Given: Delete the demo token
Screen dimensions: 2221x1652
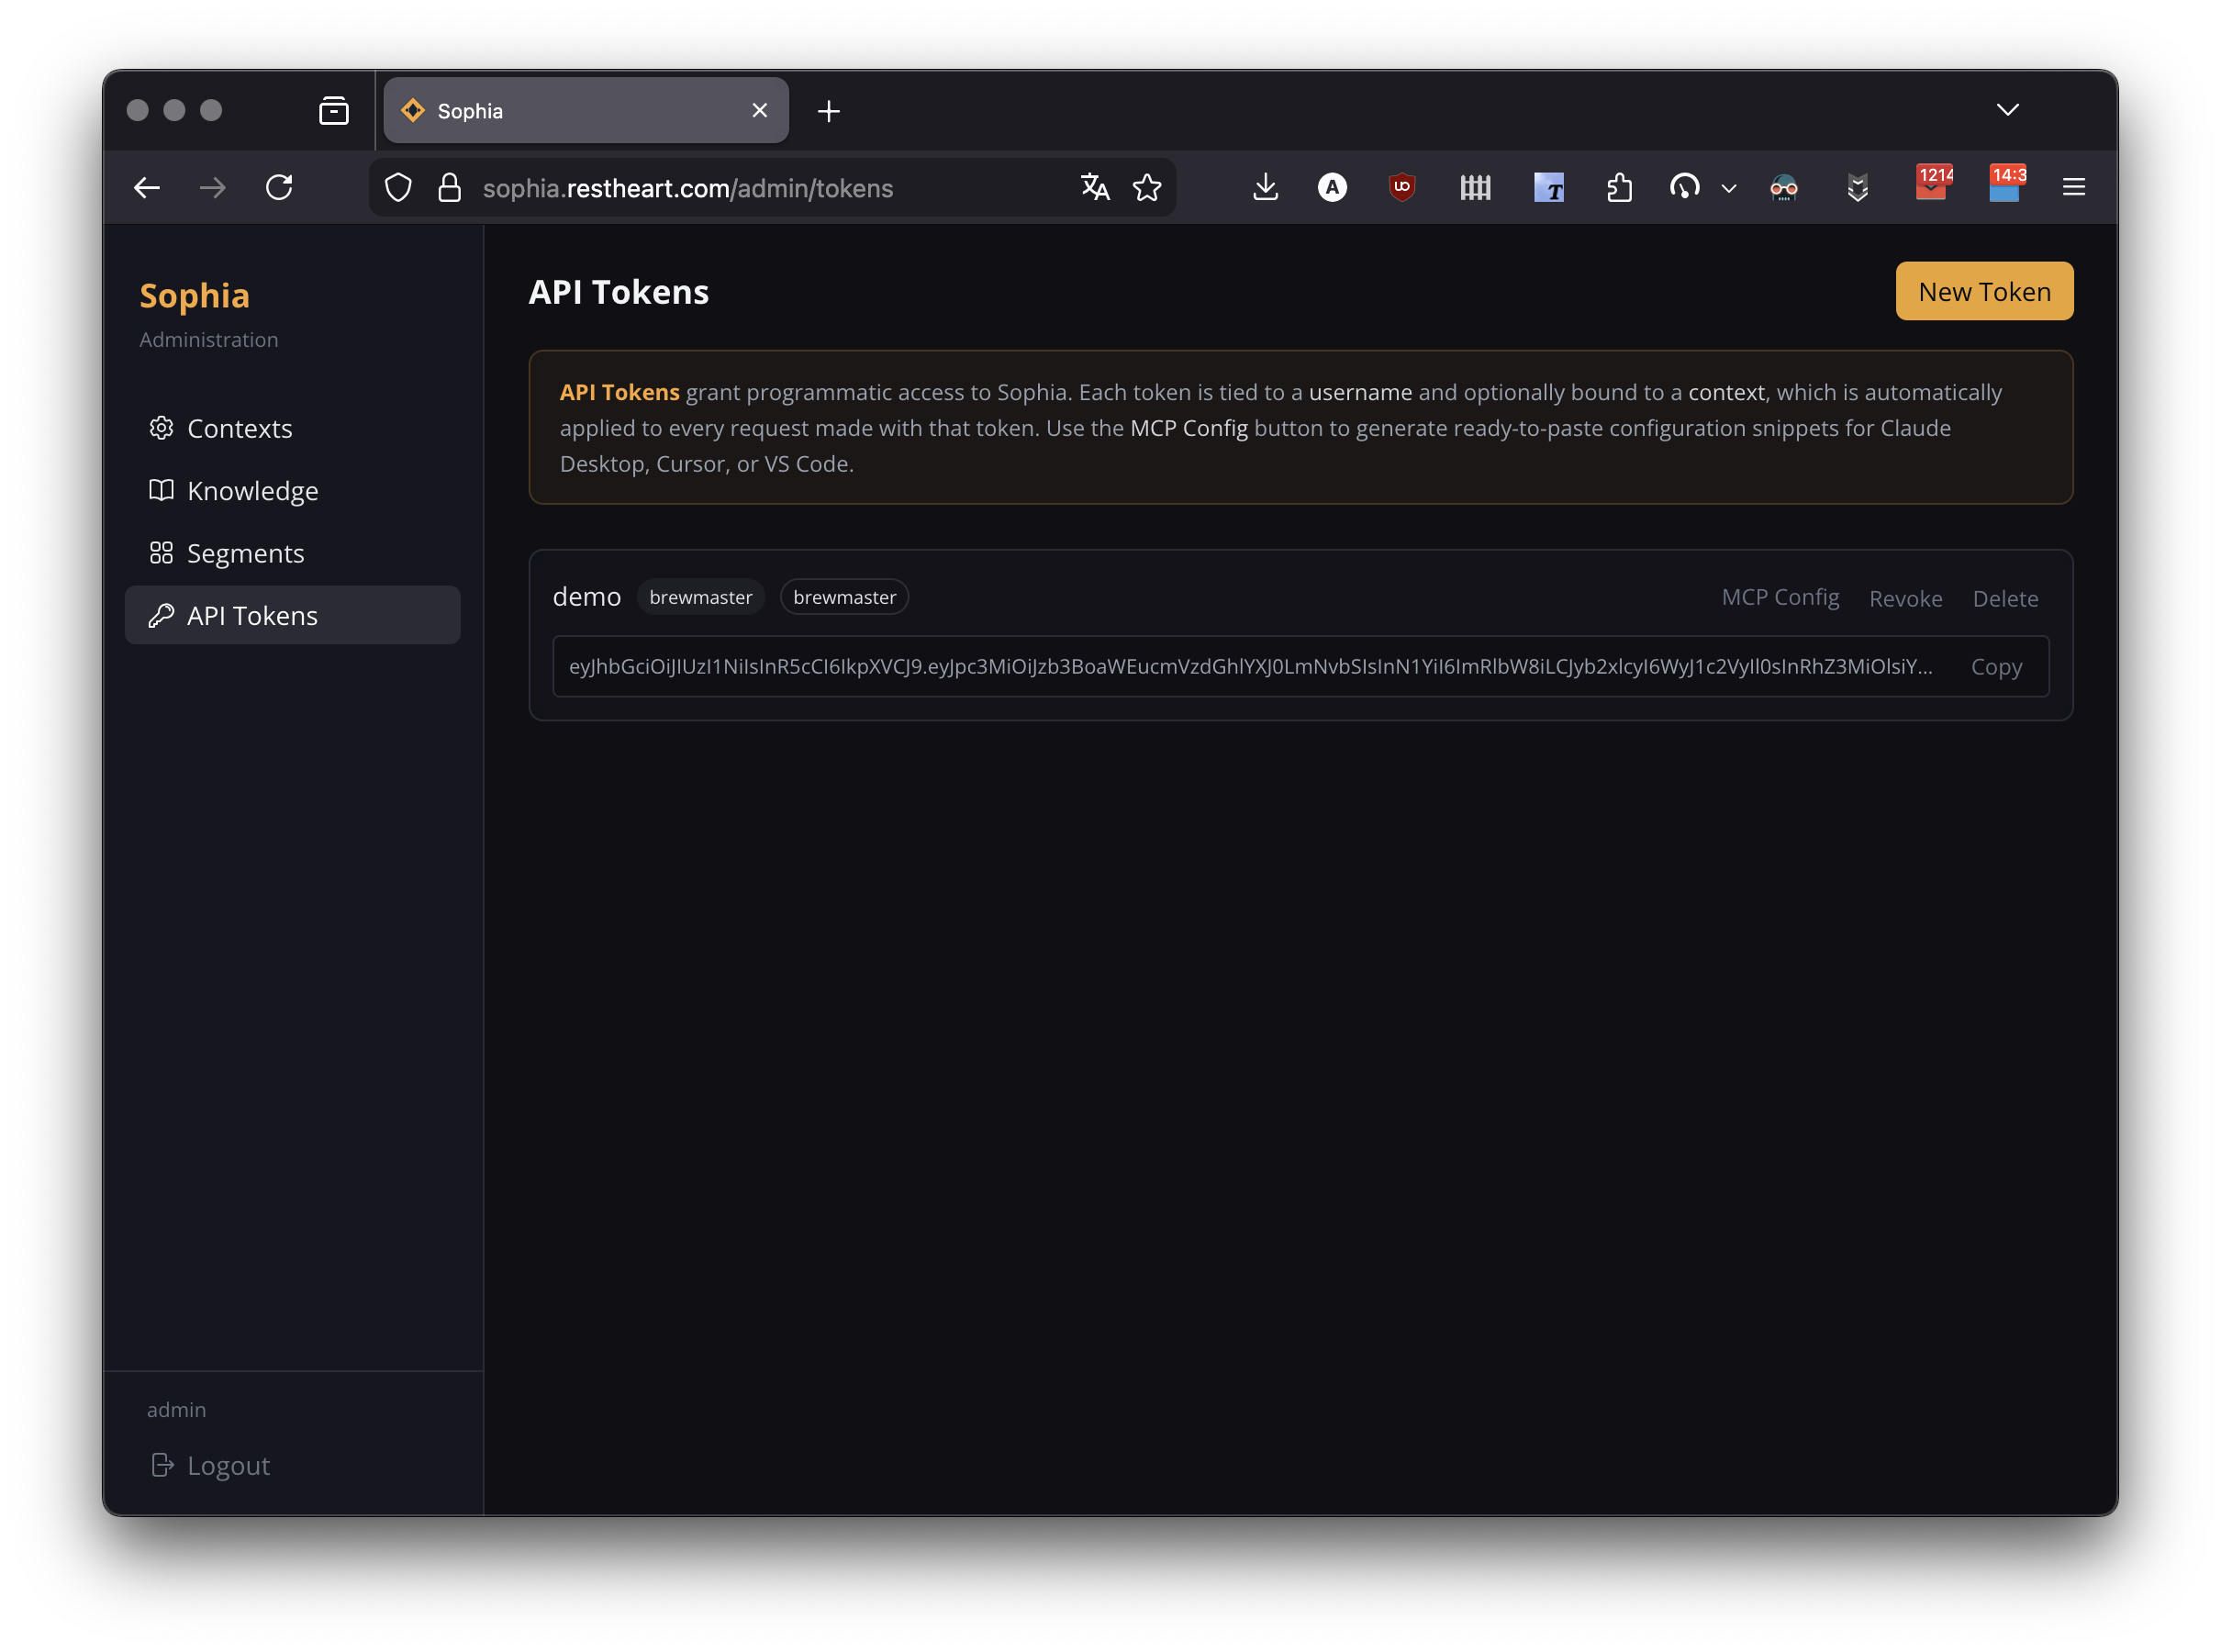Looking at the screenshot, I should (x=2004, y=598).
